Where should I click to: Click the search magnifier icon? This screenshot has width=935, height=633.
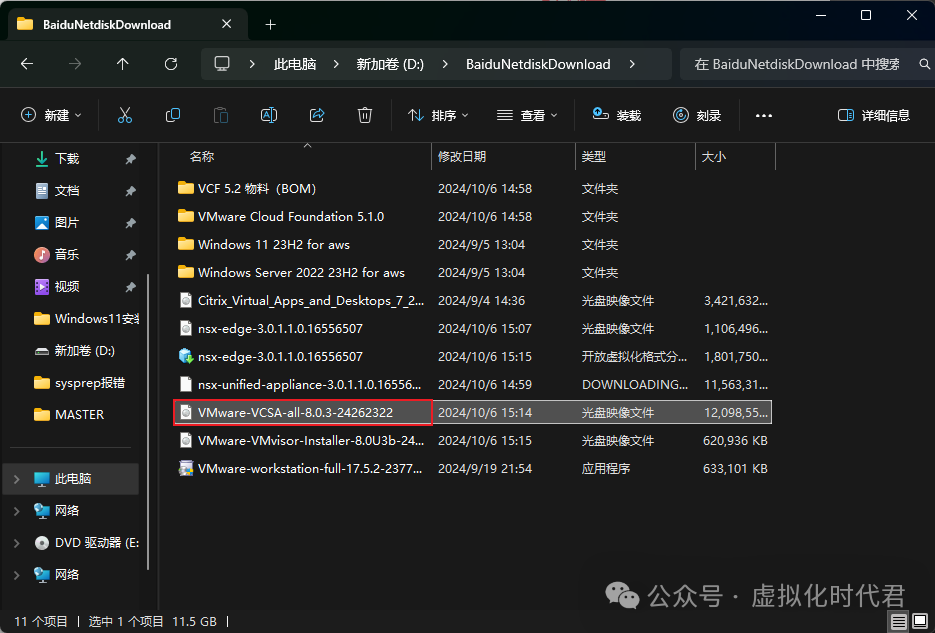tap(924, 64)
